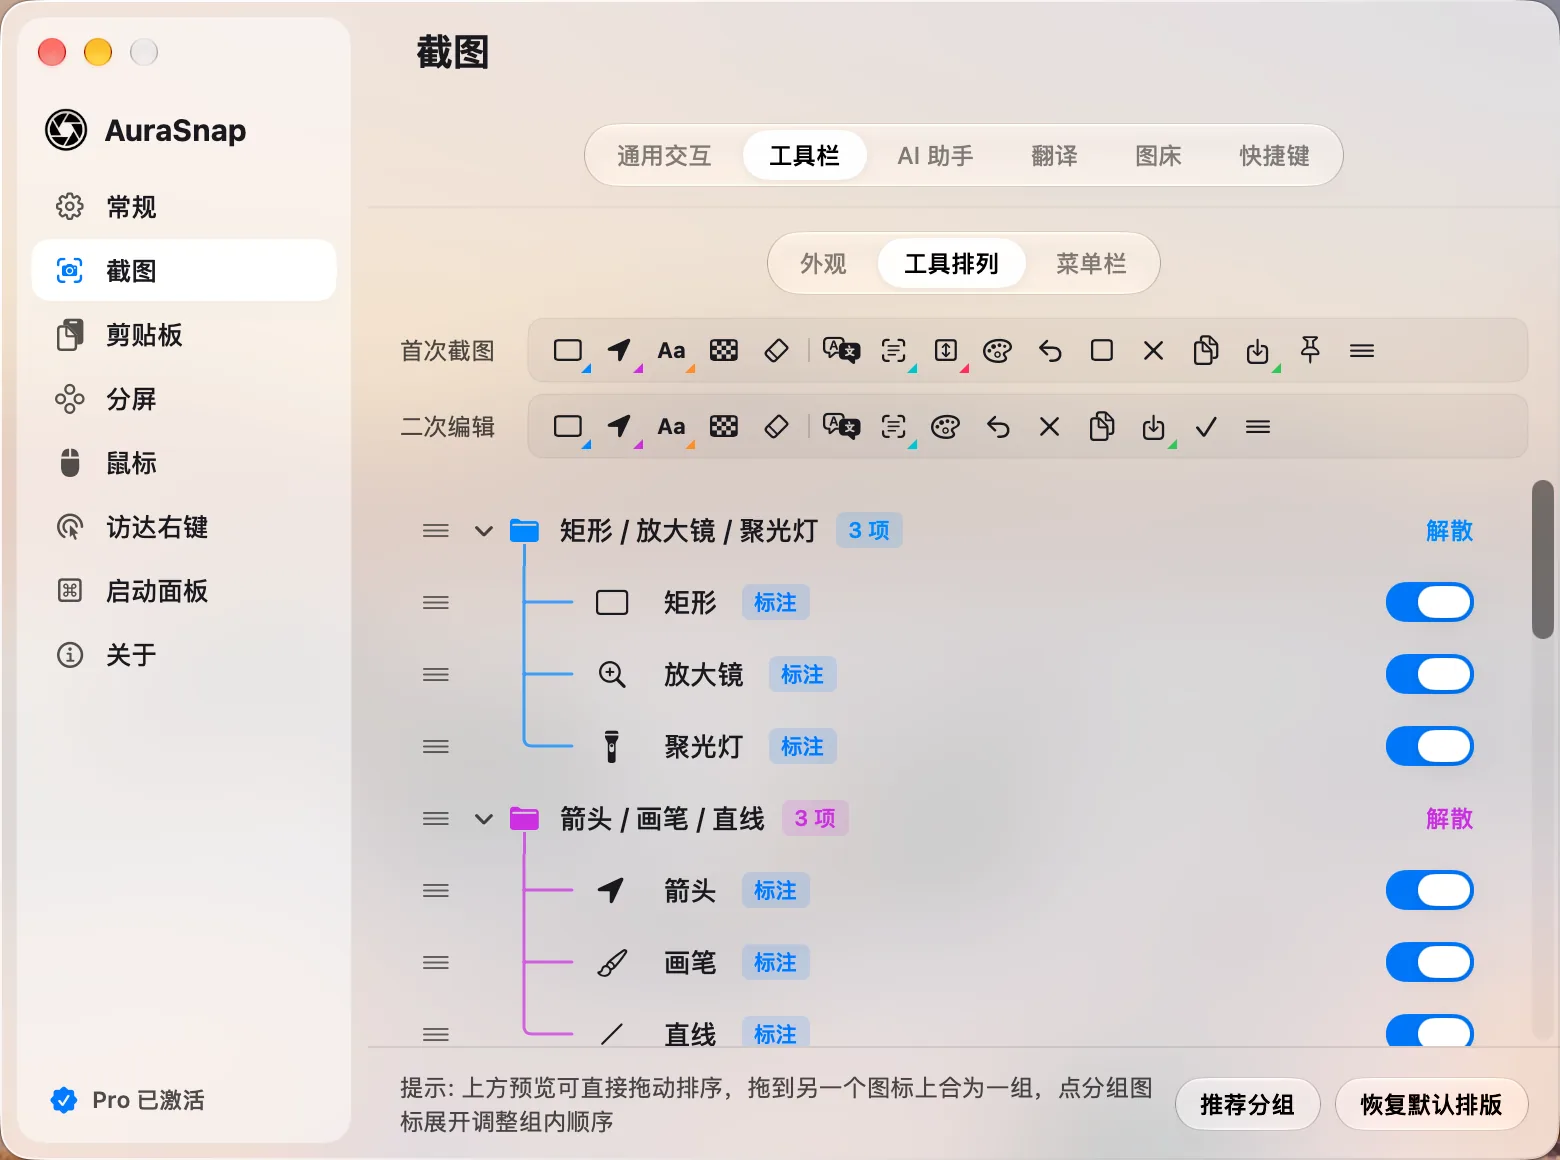Click the vertical scrollbar of the tool list

[1543, 560]
